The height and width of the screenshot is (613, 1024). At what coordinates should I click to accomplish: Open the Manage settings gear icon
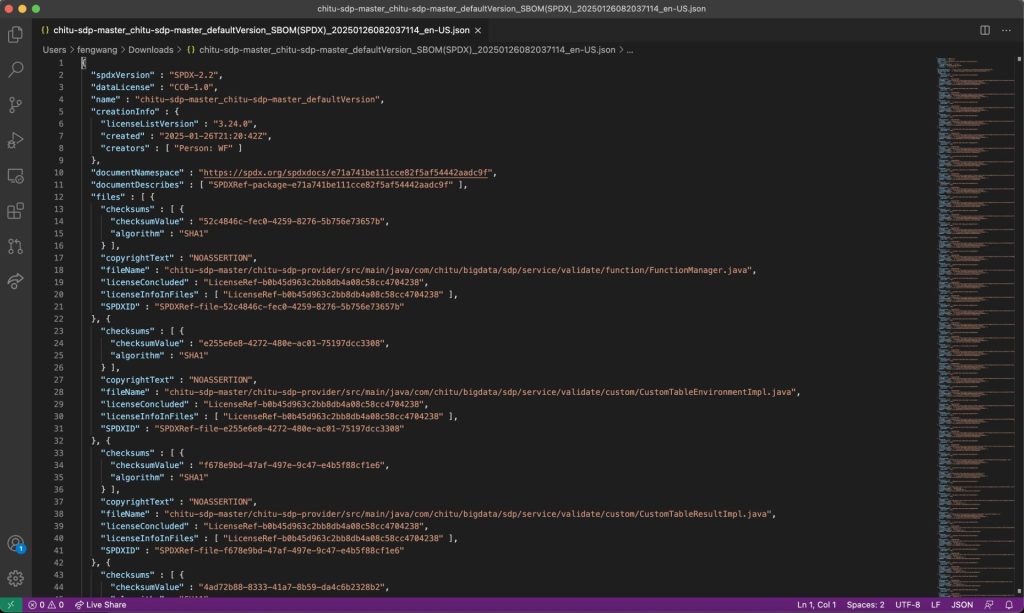pyautogui.click(x=14, y=577)
